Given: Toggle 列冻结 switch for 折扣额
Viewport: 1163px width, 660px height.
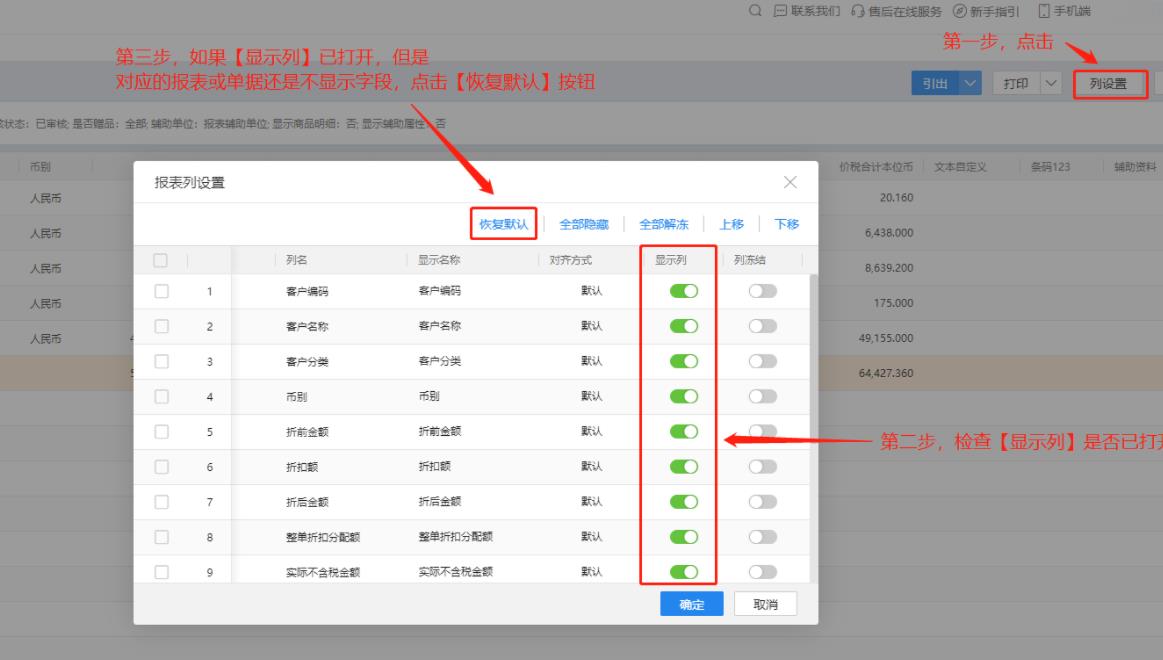Looking at the screenshot, I should [762, 466].
